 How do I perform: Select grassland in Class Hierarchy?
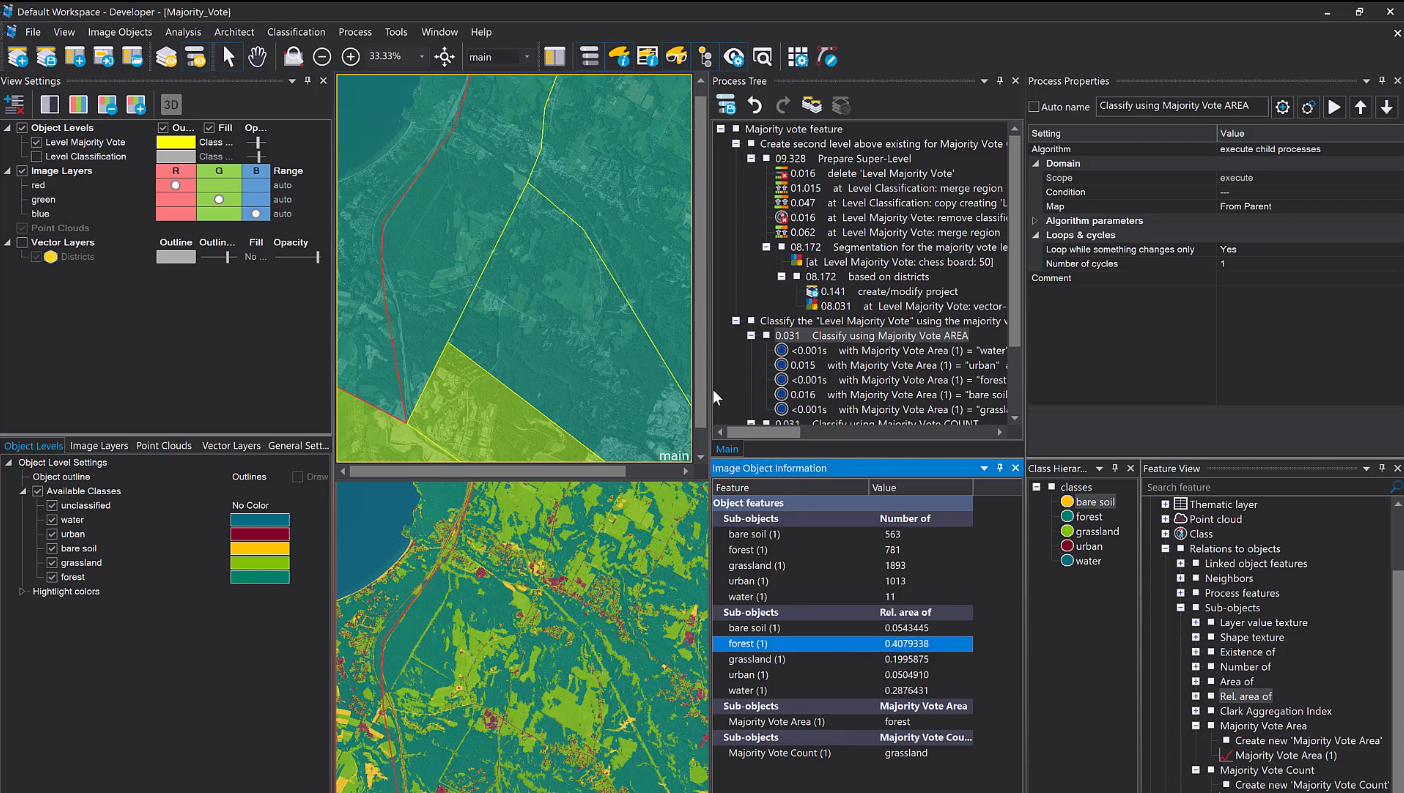1096,532
